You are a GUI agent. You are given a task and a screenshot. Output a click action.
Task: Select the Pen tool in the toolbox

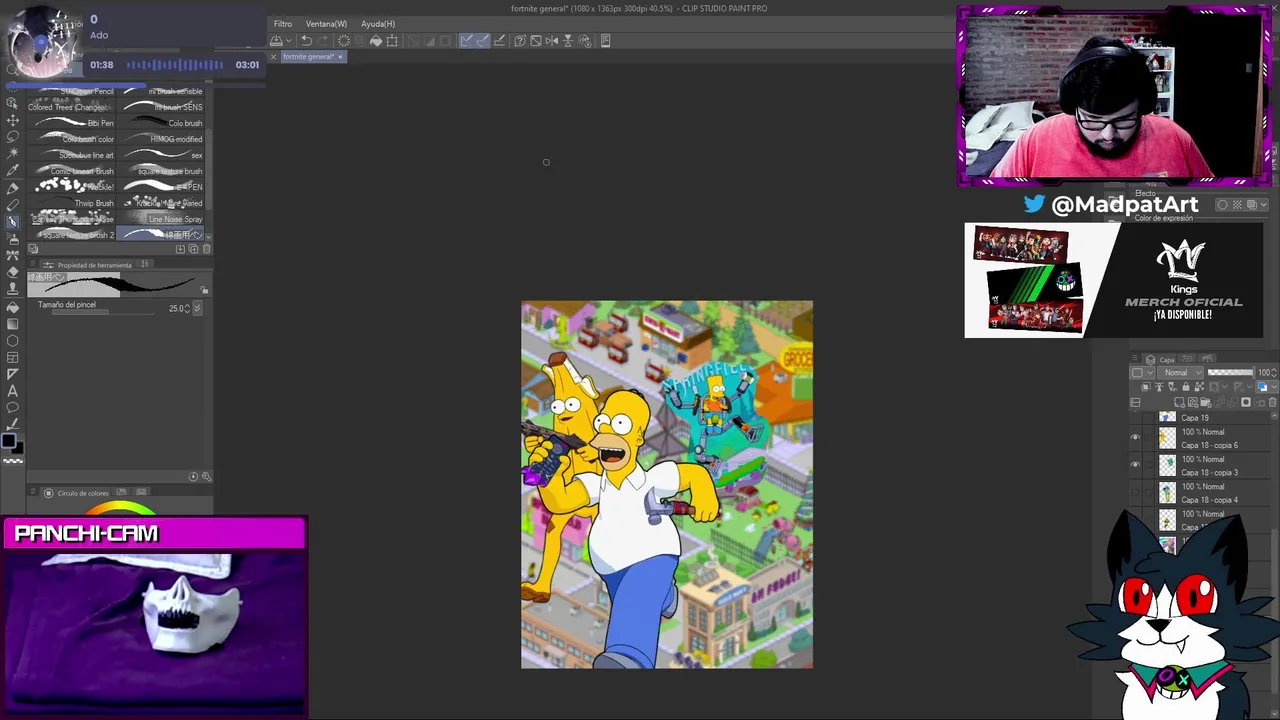coord(12,188)
